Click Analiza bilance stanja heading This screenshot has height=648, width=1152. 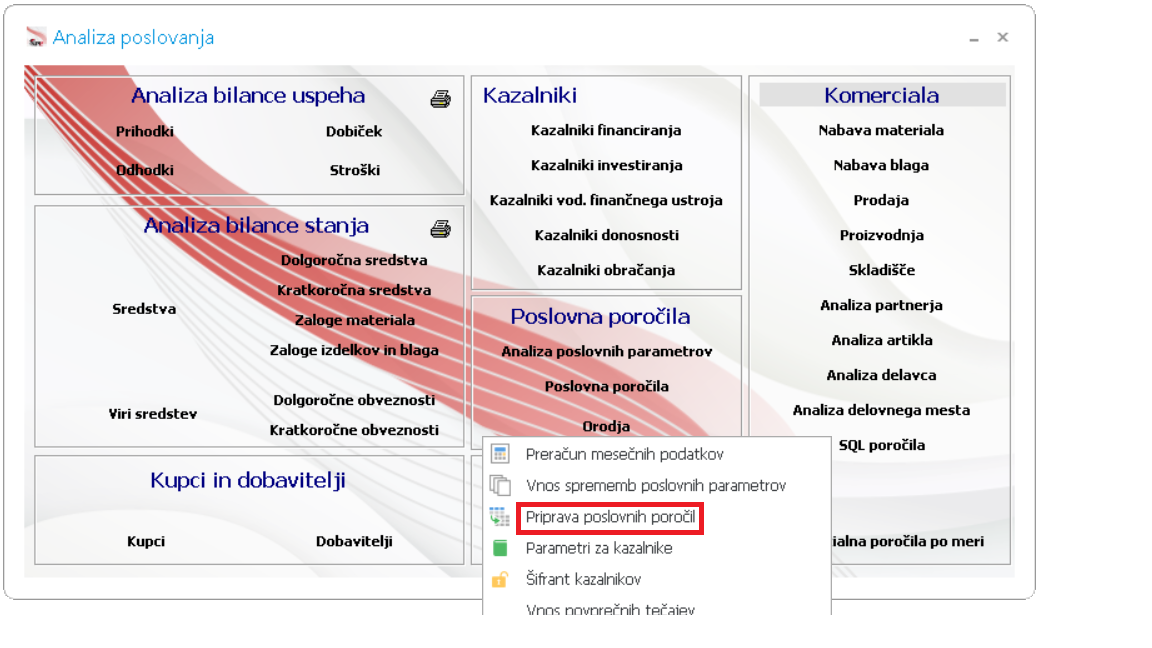(x=256, y=225)
